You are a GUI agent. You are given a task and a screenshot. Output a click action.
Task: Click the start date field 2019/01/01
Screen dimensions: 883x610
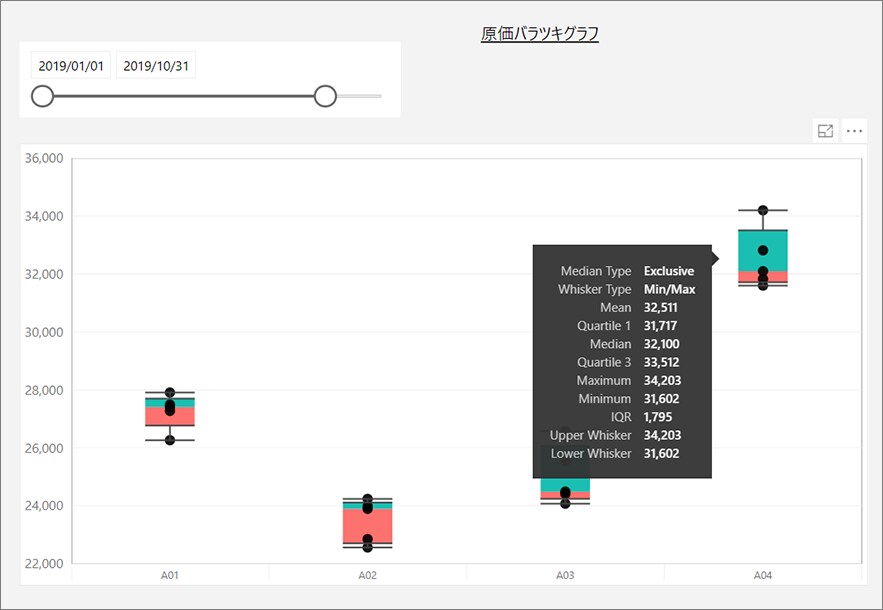coord(71,66)
